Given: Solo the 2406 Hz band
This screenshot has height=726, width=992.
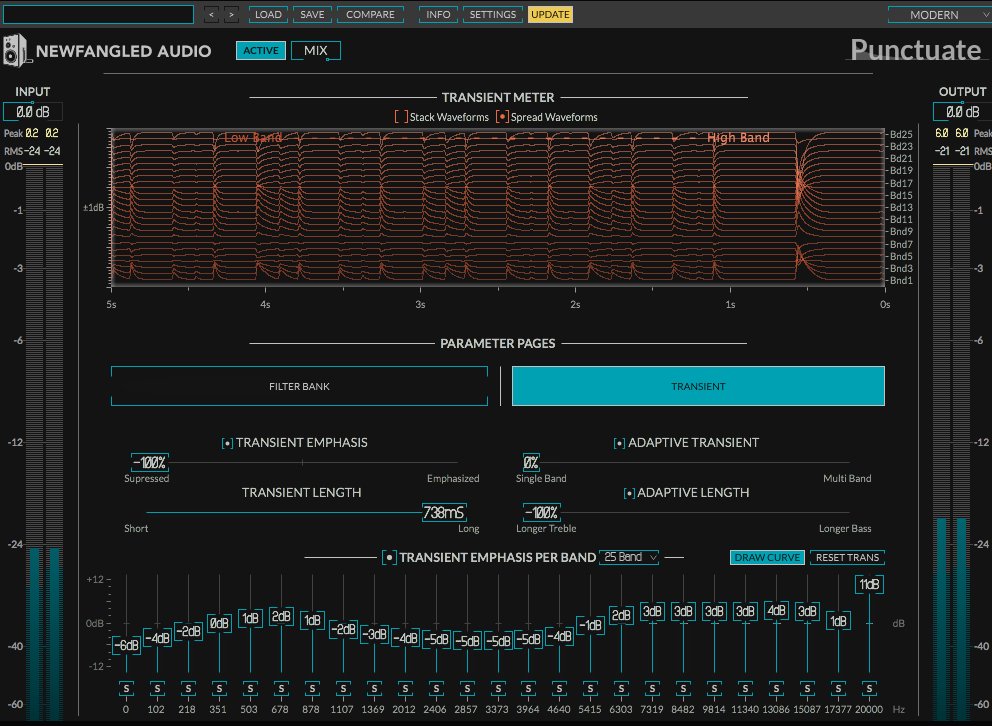Looking at the screenshot, I should [x=437, y=688].
